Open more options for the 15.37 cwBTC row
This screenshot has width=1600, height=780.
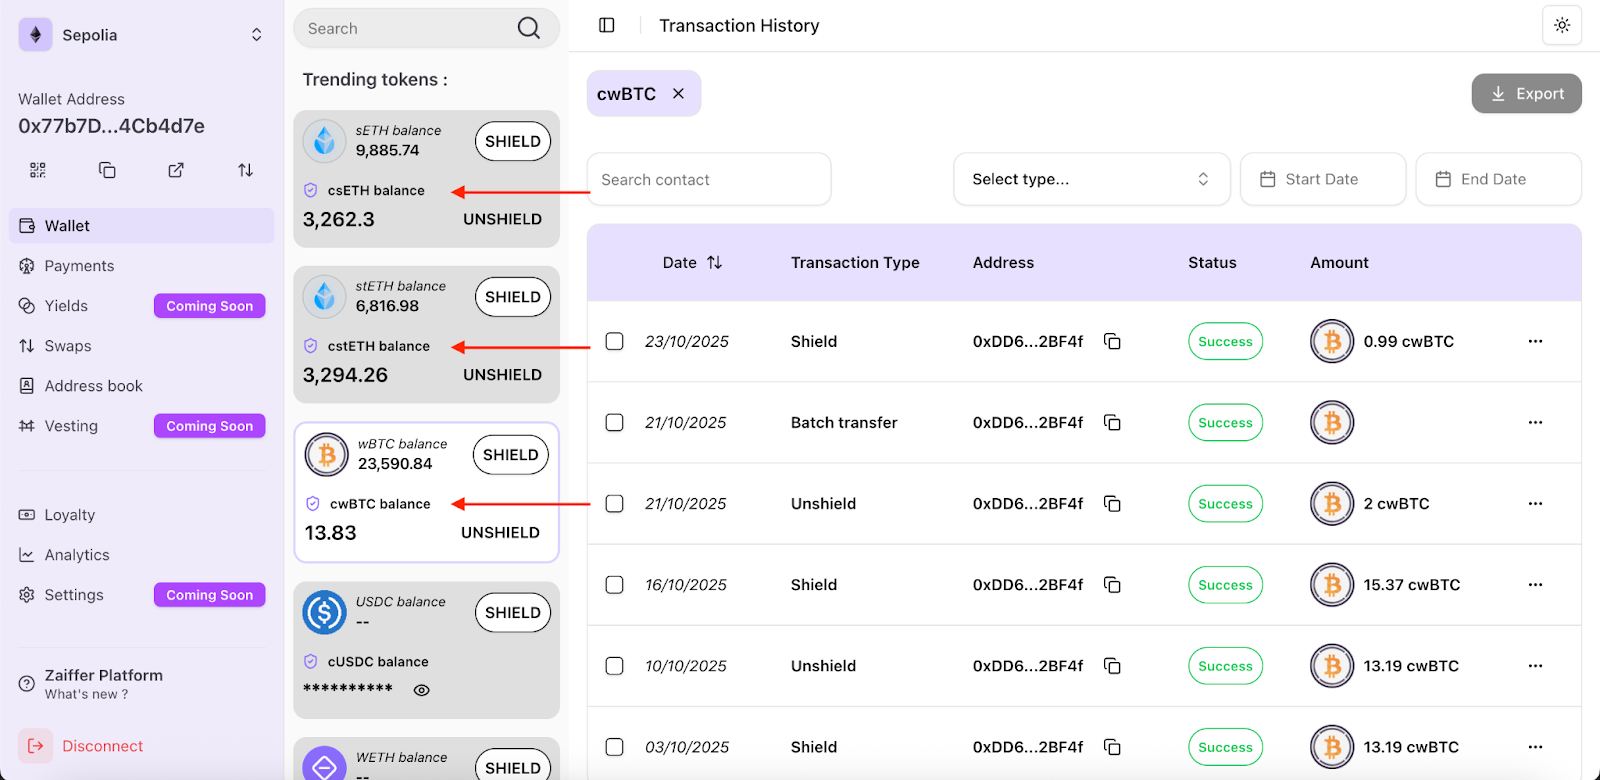pyautogui.click(x=1535, y=584)
